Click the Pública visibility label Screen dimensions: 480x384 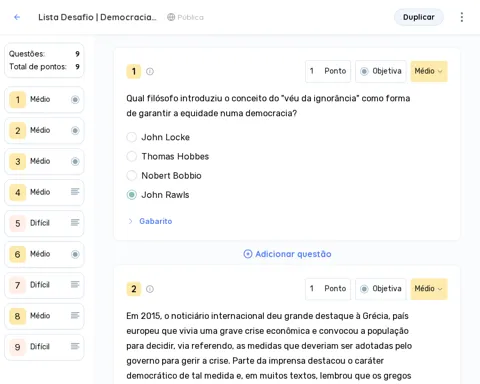click(x=190, y=17)
